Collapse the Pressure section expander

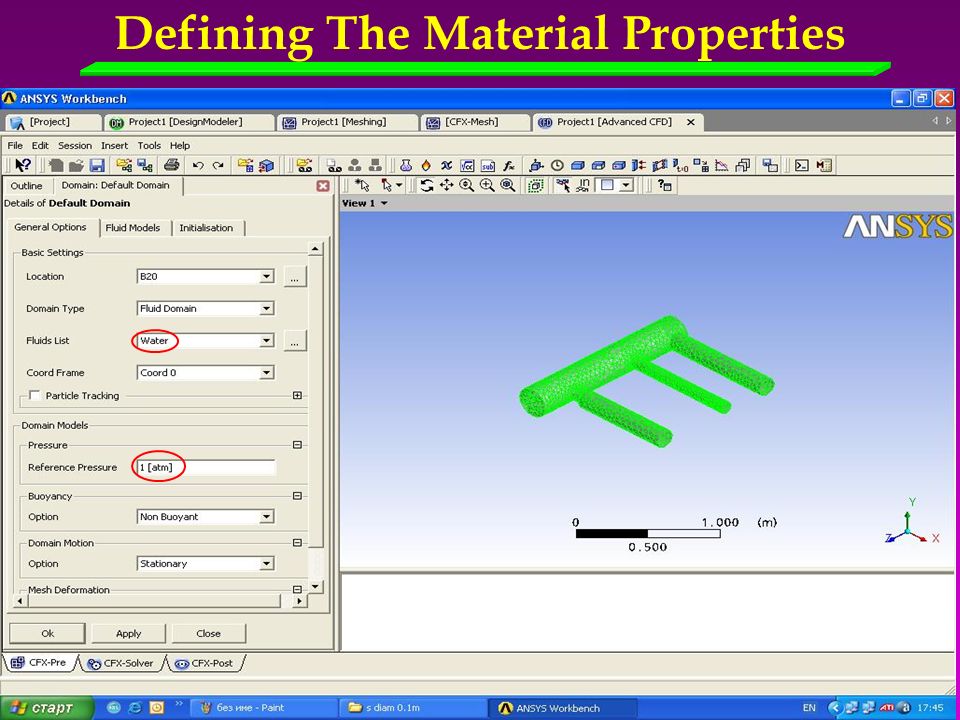[x=298, y=445]
